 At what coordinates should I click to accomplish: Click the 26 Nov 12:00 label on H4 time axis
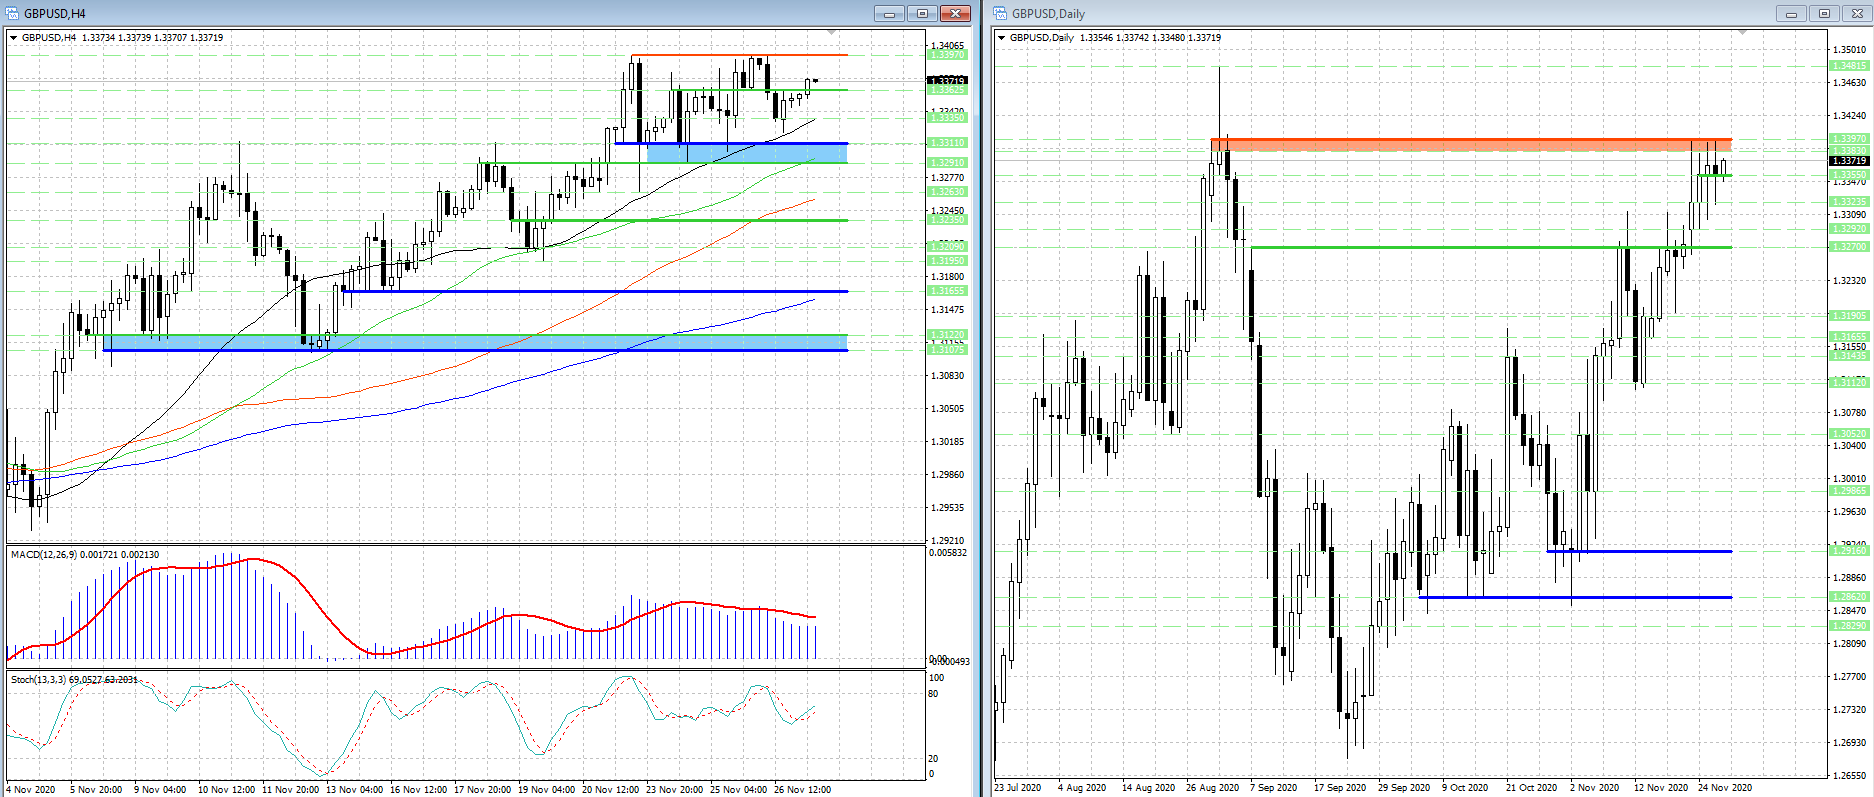[x=802, y=789]
